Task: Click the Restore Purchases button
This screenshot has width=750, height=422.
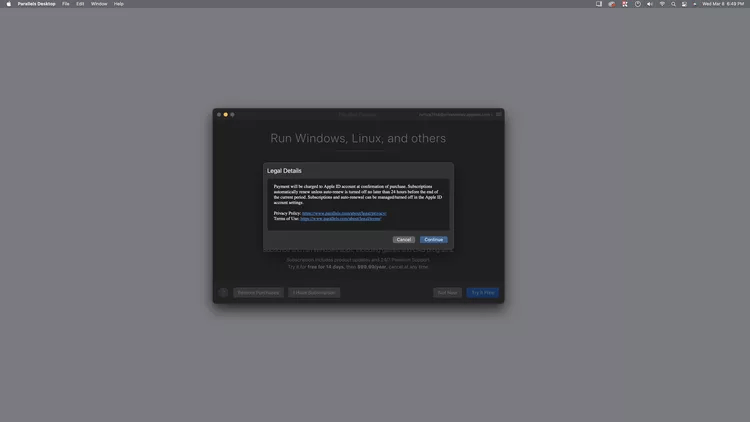Action: pos(258,292)
